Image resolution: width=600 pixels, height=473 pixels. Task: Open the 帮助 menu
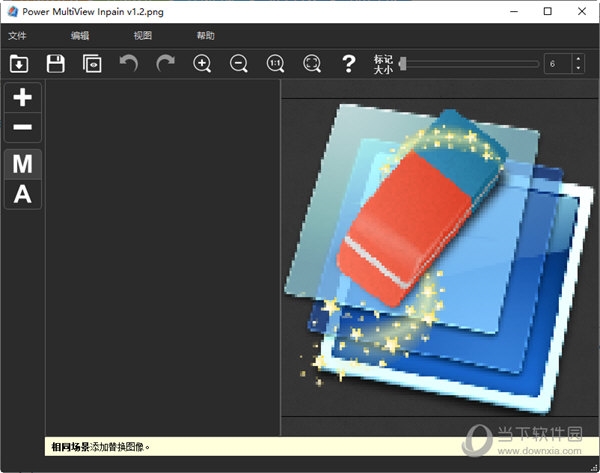[205, 36]
